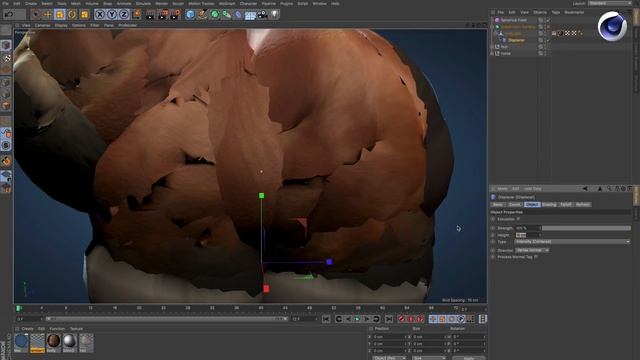Viewport: 640px width, 360px height.
Task: Open the Character menu
Action: pos(248,3)
